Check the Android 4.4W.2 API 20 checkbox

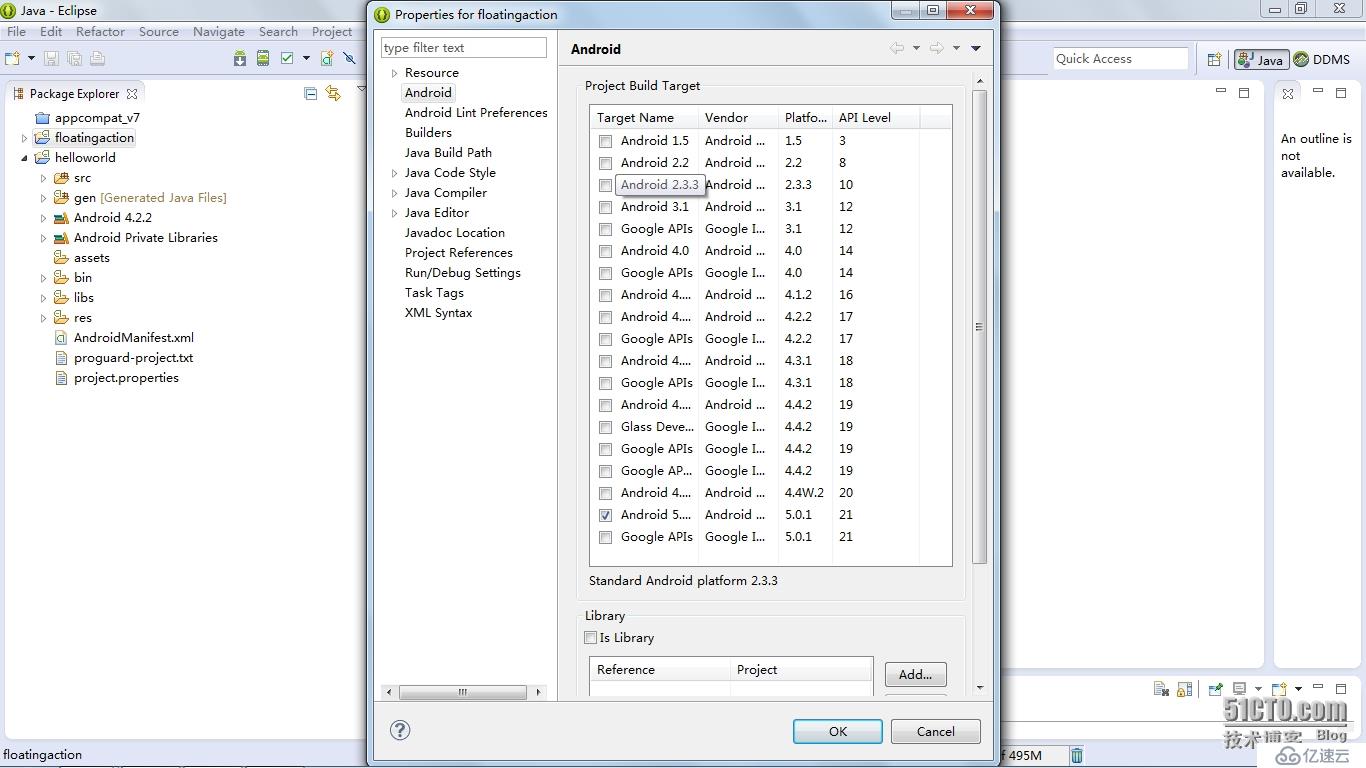coord(605,493)
